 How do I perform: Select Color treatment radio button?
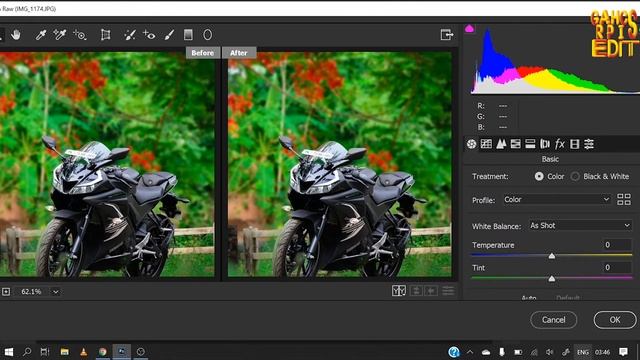tap(539, 176)
